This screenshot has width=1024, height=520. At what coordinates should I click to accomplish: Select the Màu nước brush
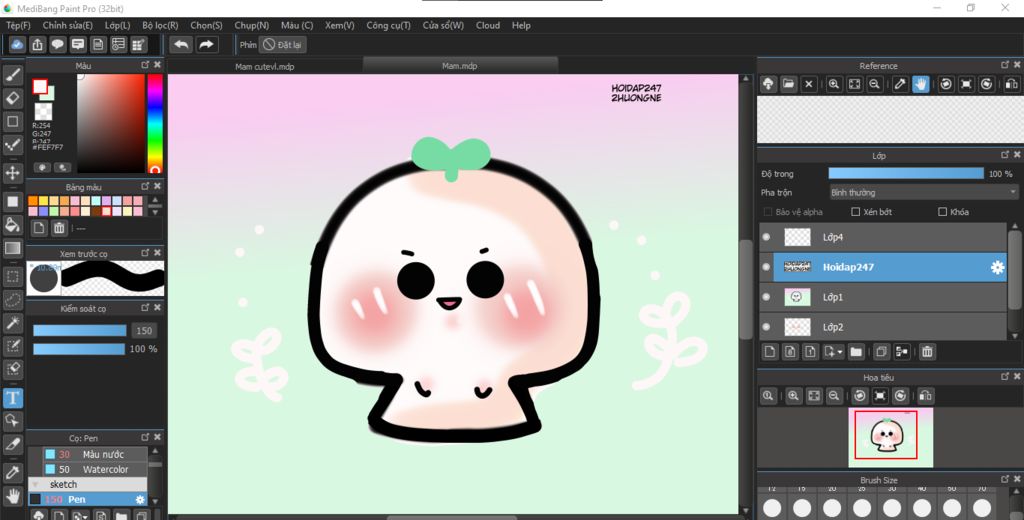(95, 455)
